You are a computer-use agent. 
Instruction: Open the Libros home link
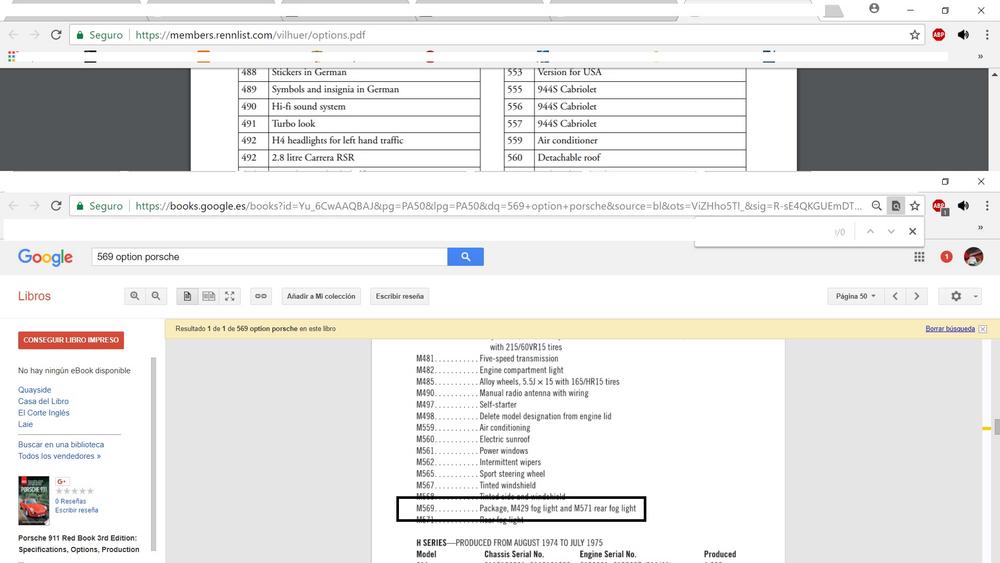coord(34,296)
